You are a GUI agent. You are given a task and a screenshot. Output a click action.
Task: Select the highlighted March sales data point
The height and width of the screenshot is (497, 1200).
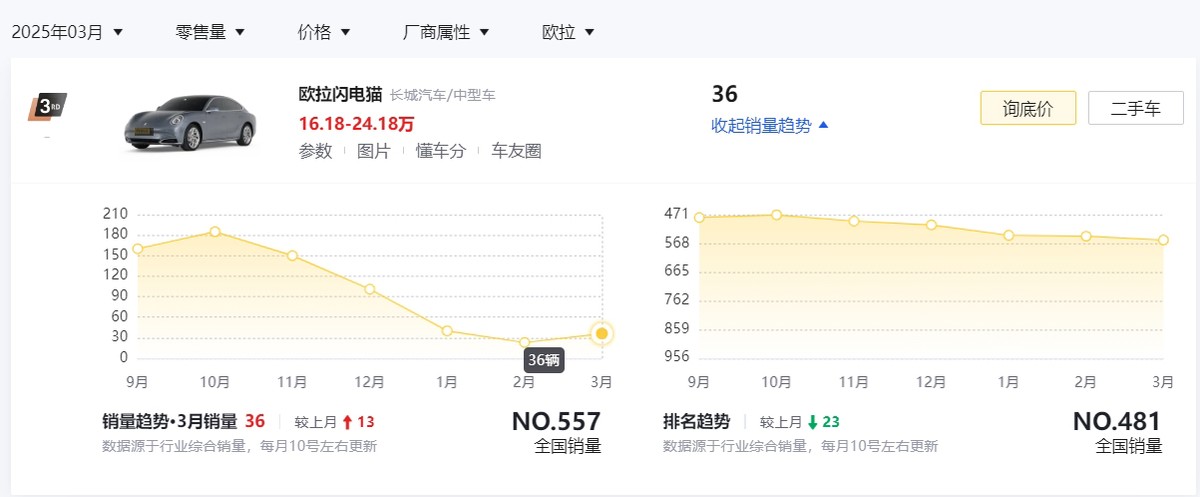click(601, 334)
